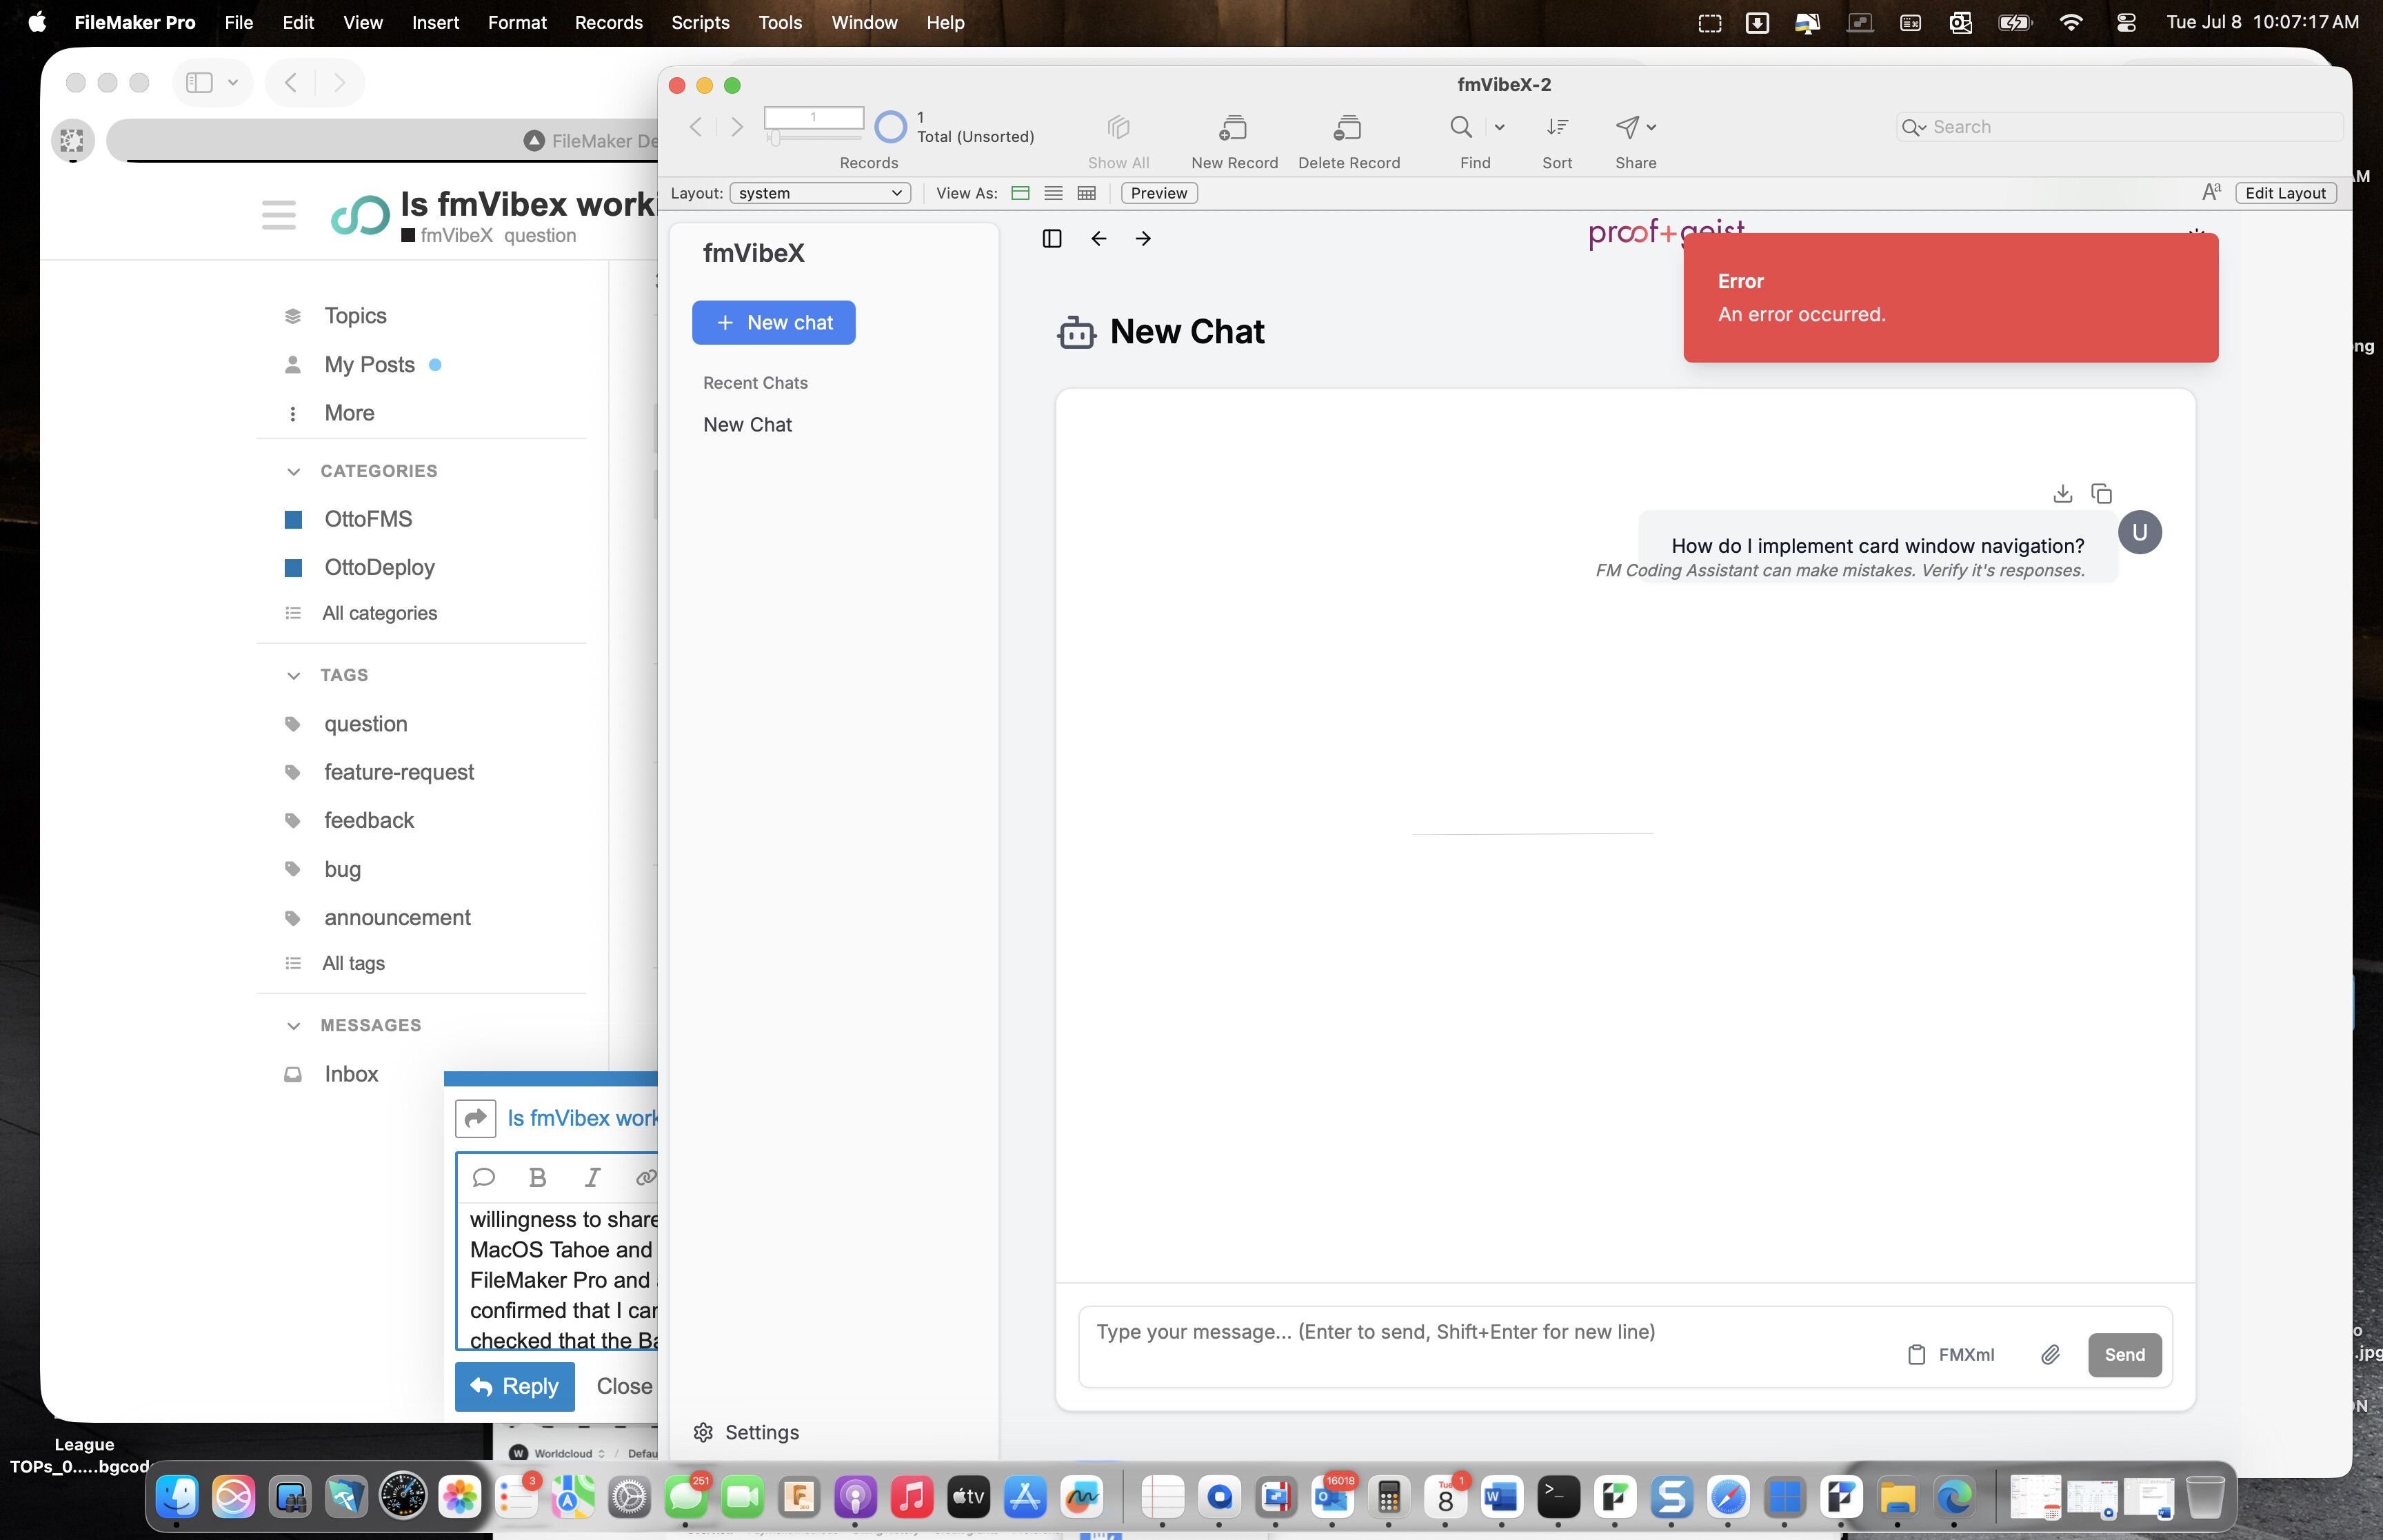Click the Send button
The width and height of the screenshot is (2383, 1540).
pos(2124,1354)
